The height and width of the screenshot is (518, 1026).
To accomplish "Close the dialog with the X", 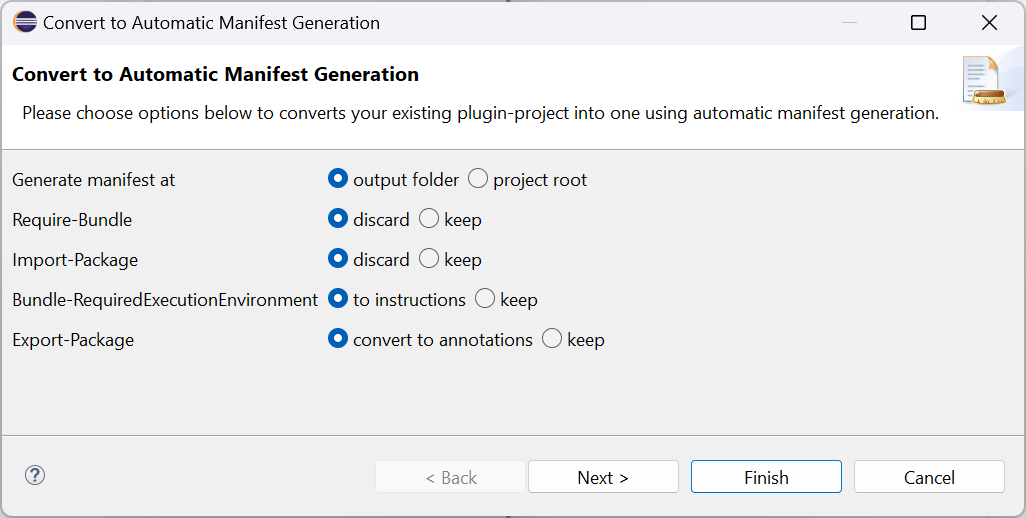I will (x=989, y=23).
